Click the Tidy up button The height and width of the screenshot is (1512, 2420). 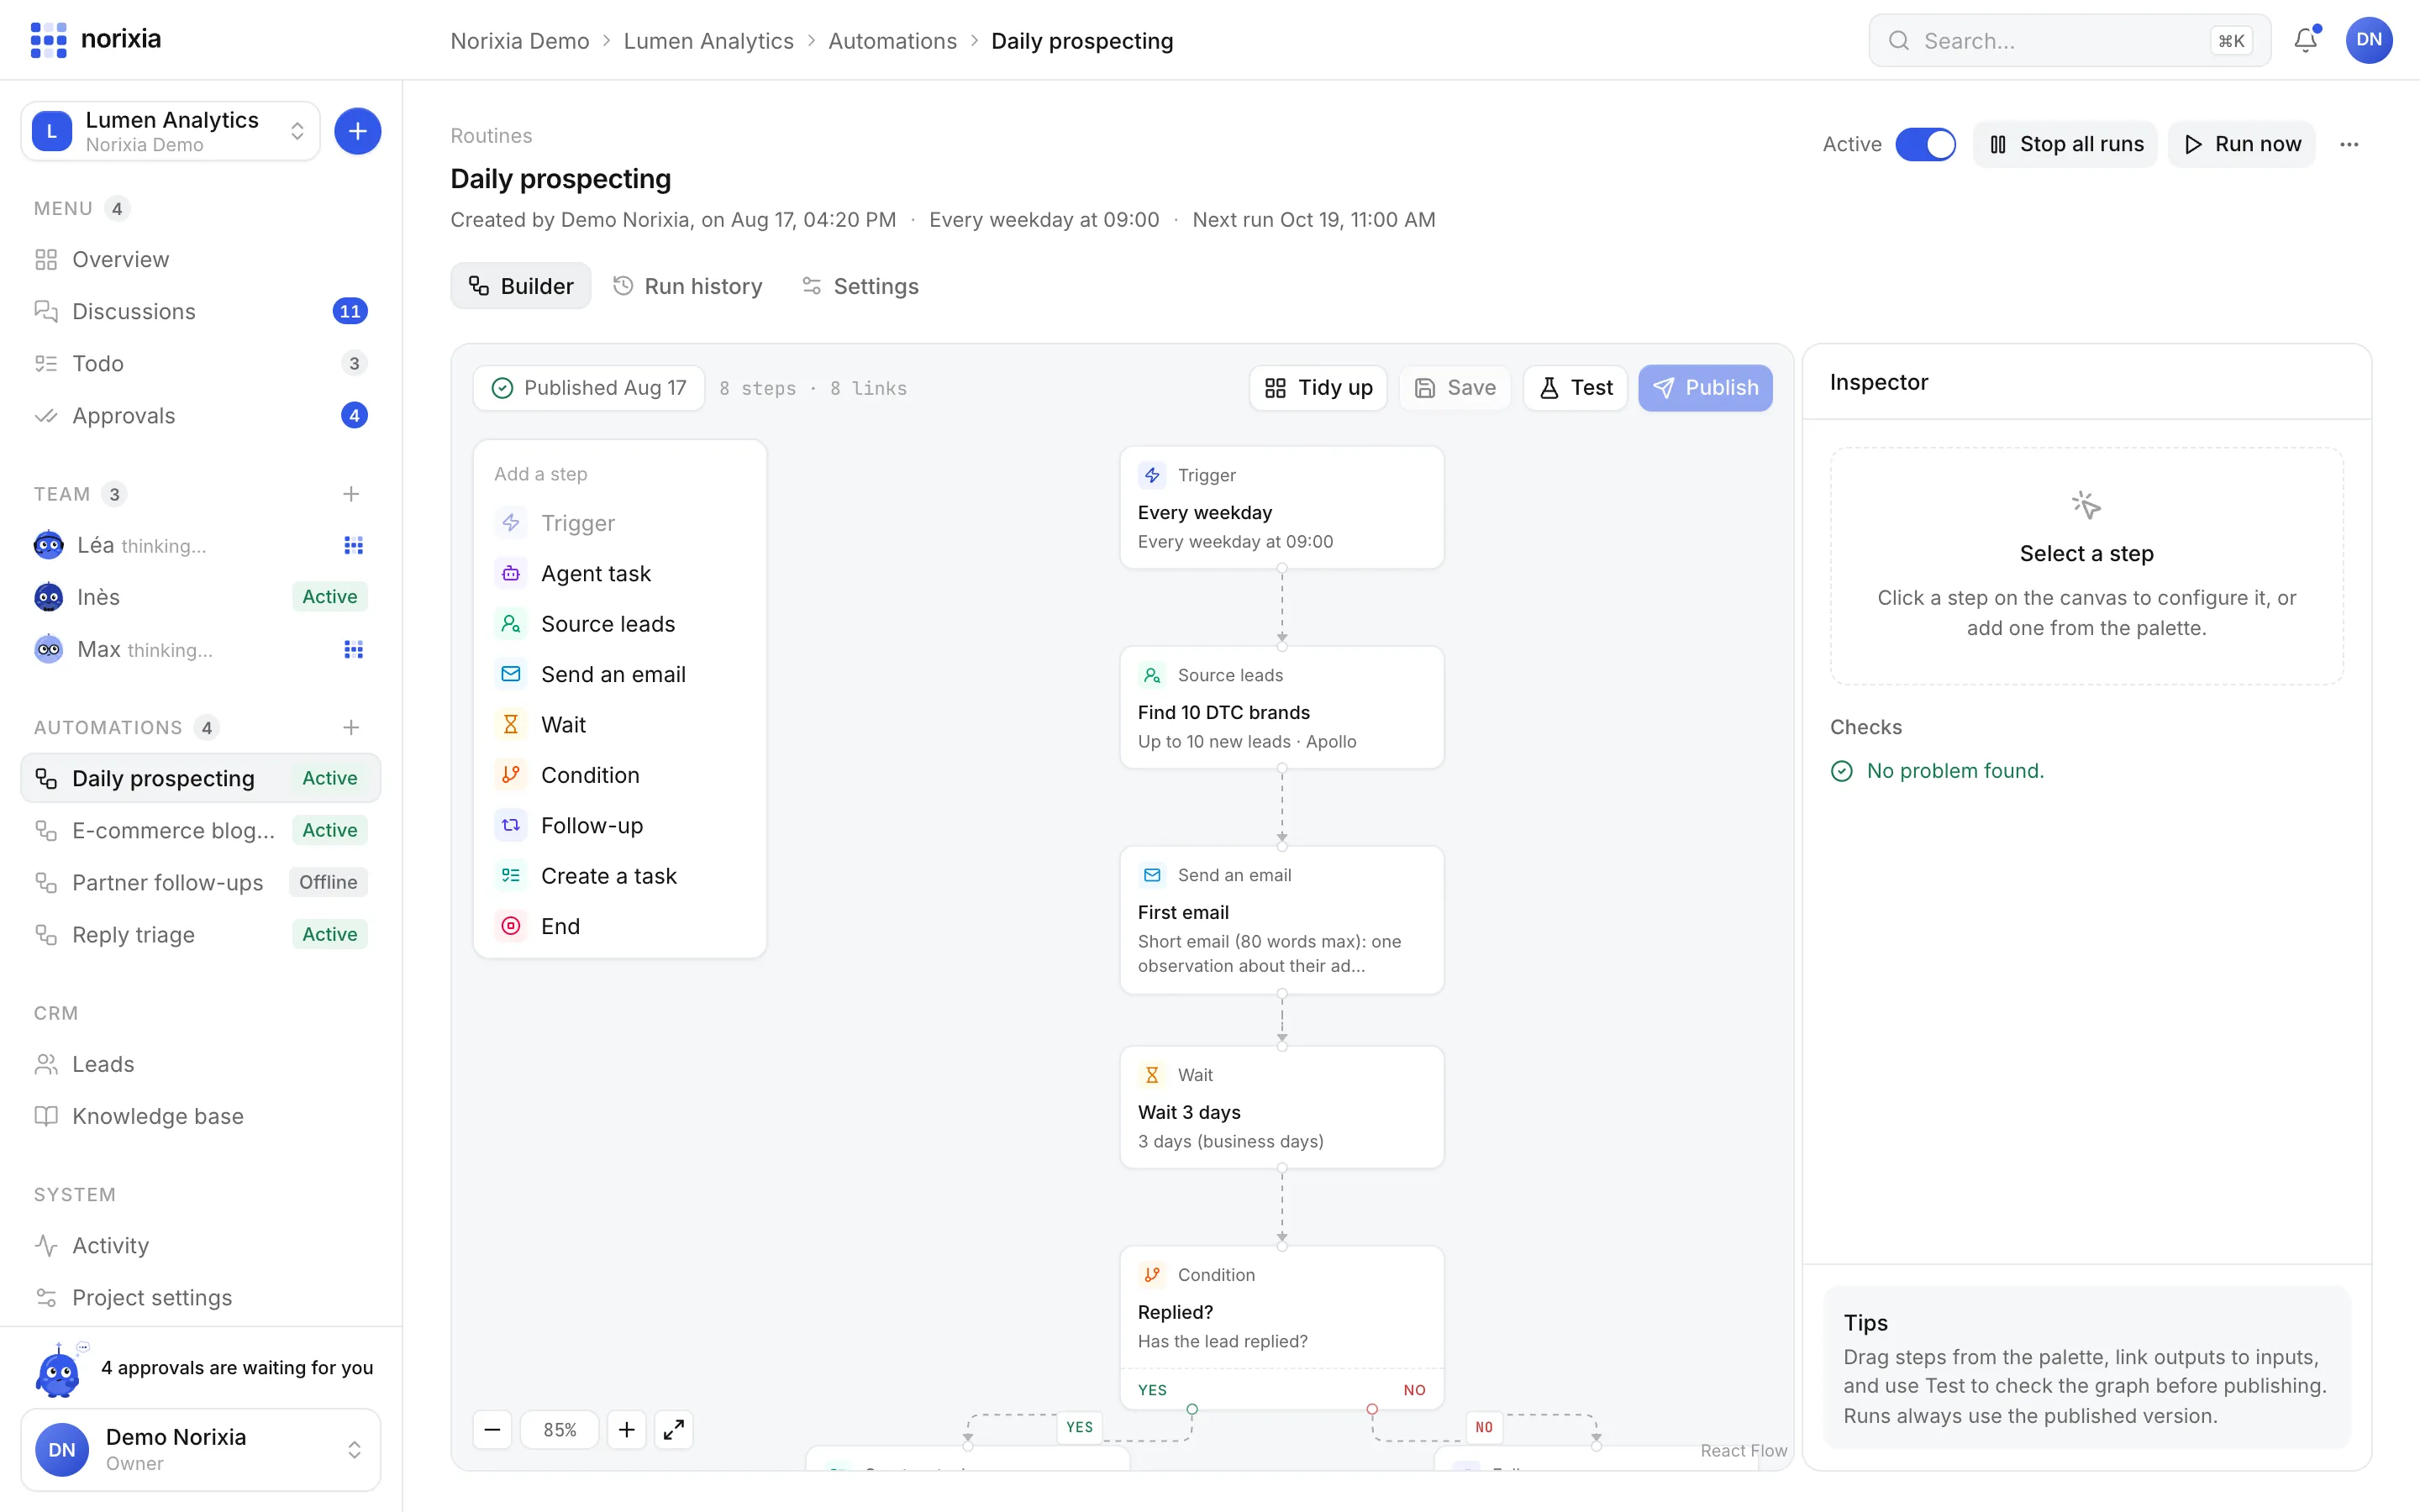tap(1318, 388)
